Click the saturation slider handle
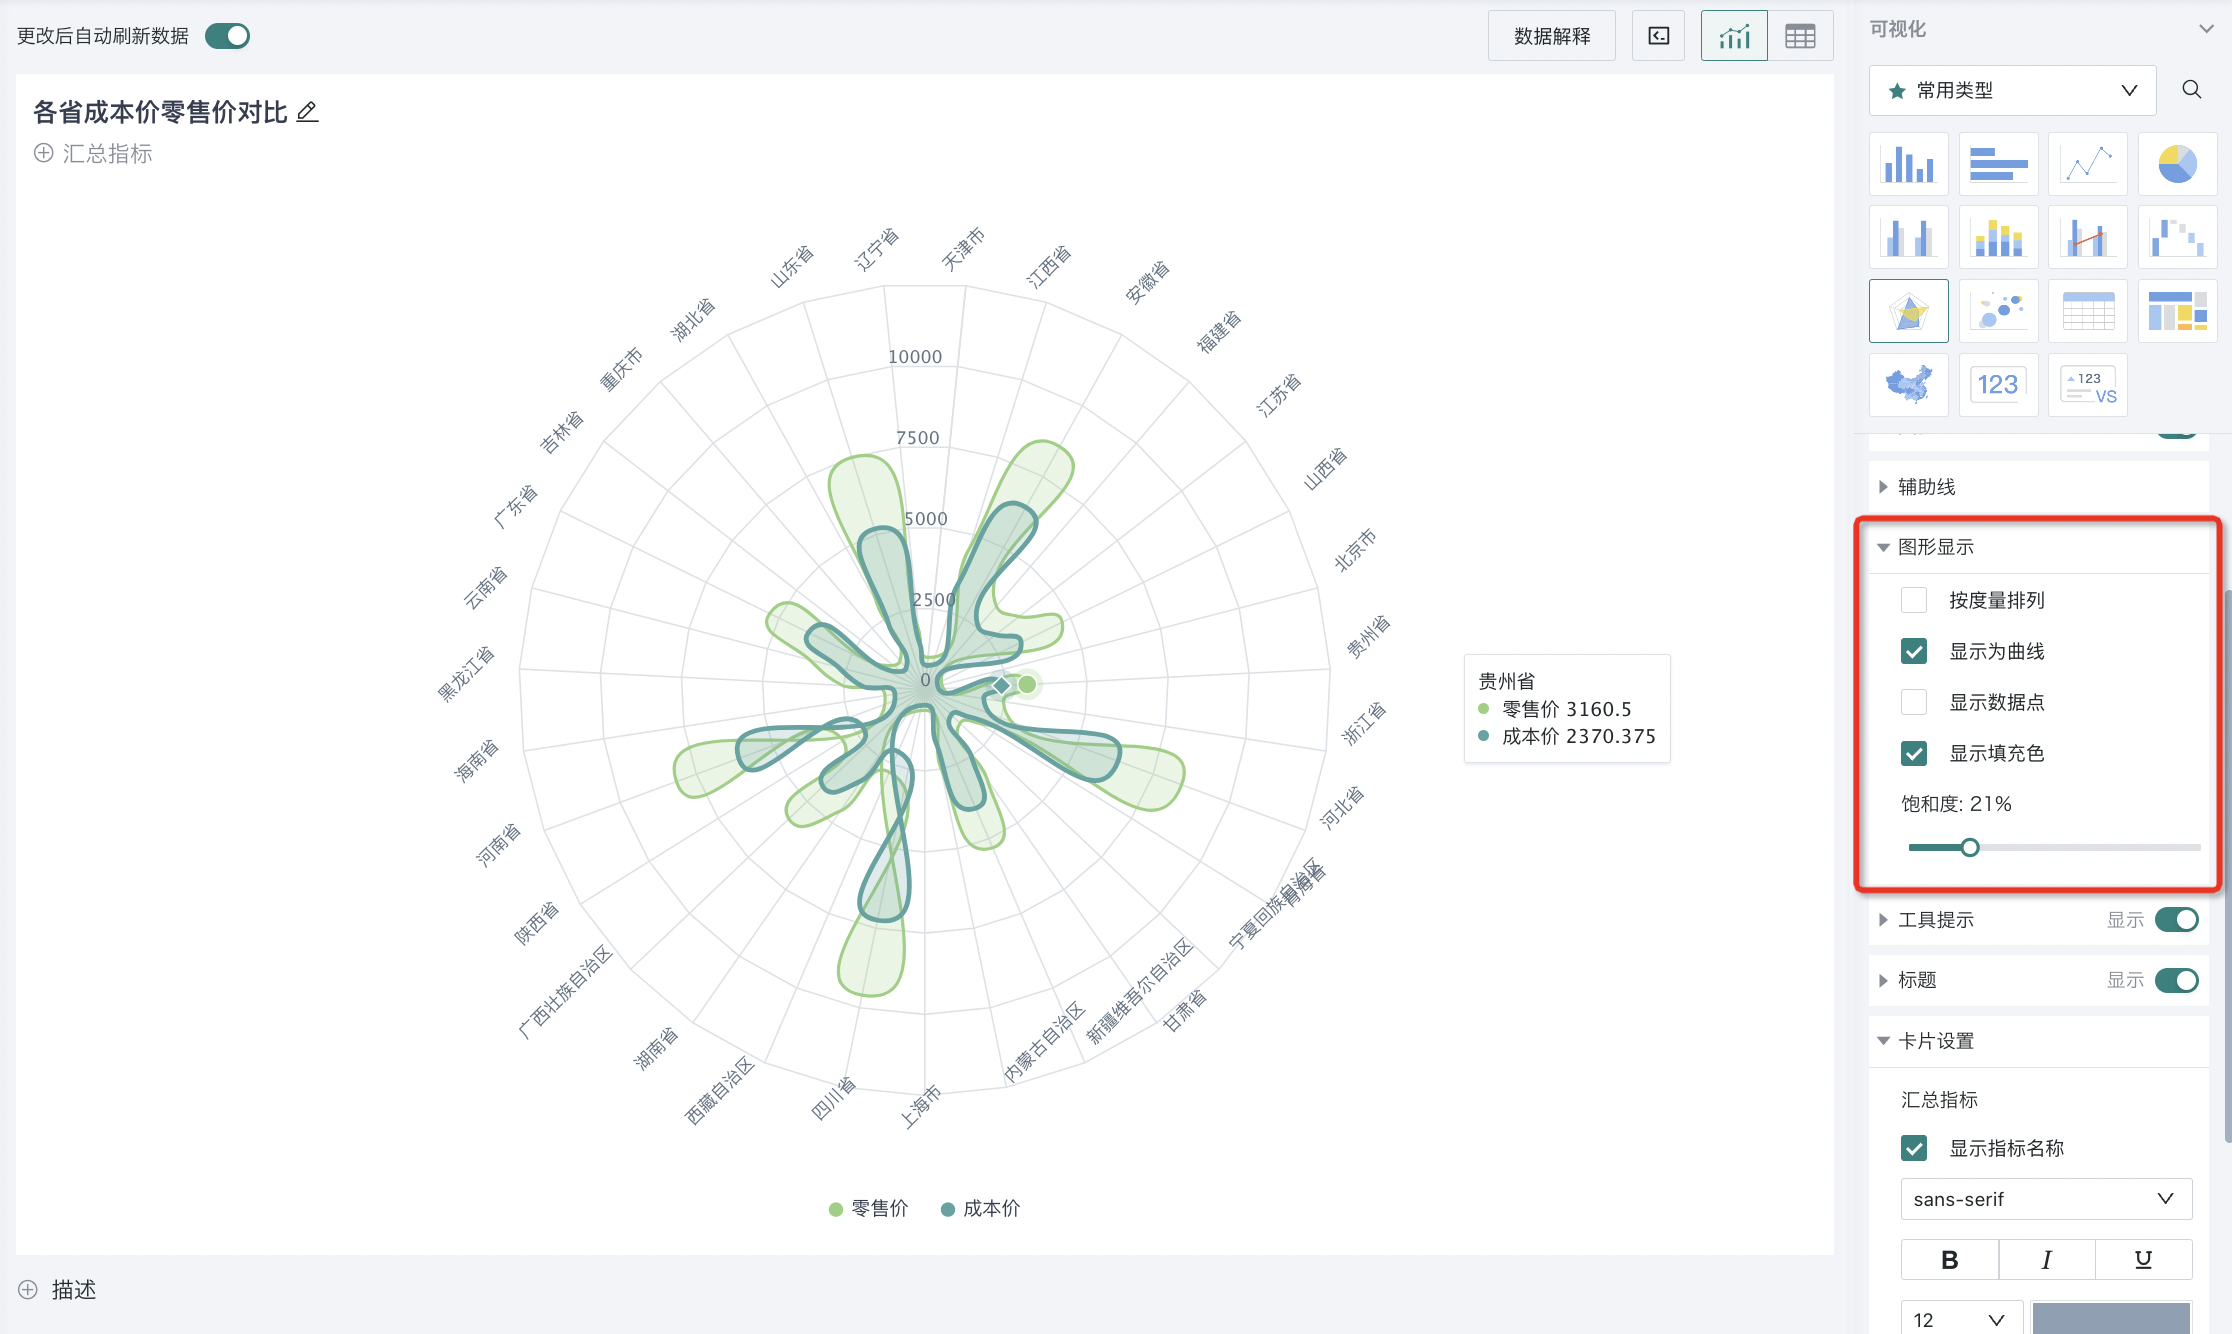The image size is (2232, 1334). [x=1969, y=848]
